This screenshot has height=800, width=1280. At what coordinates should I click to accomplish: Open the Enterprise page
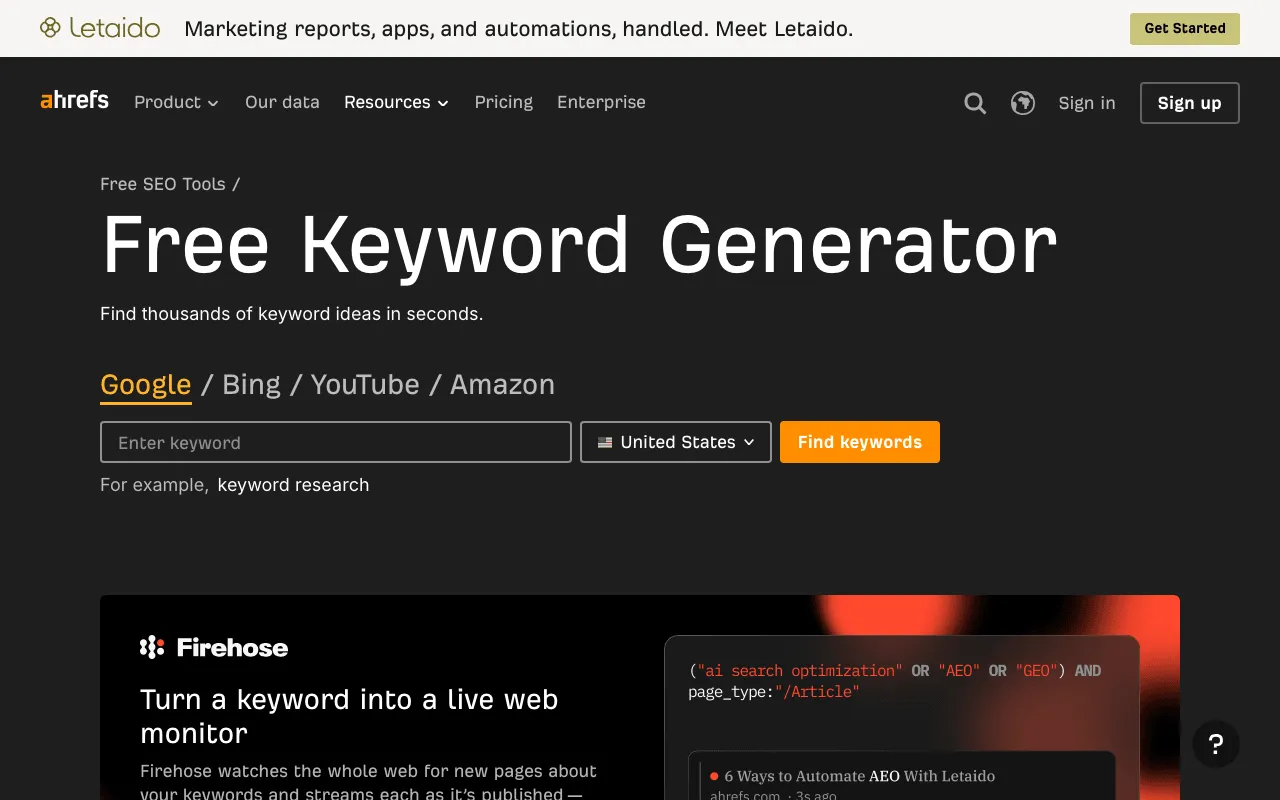(x=601, y=102)
